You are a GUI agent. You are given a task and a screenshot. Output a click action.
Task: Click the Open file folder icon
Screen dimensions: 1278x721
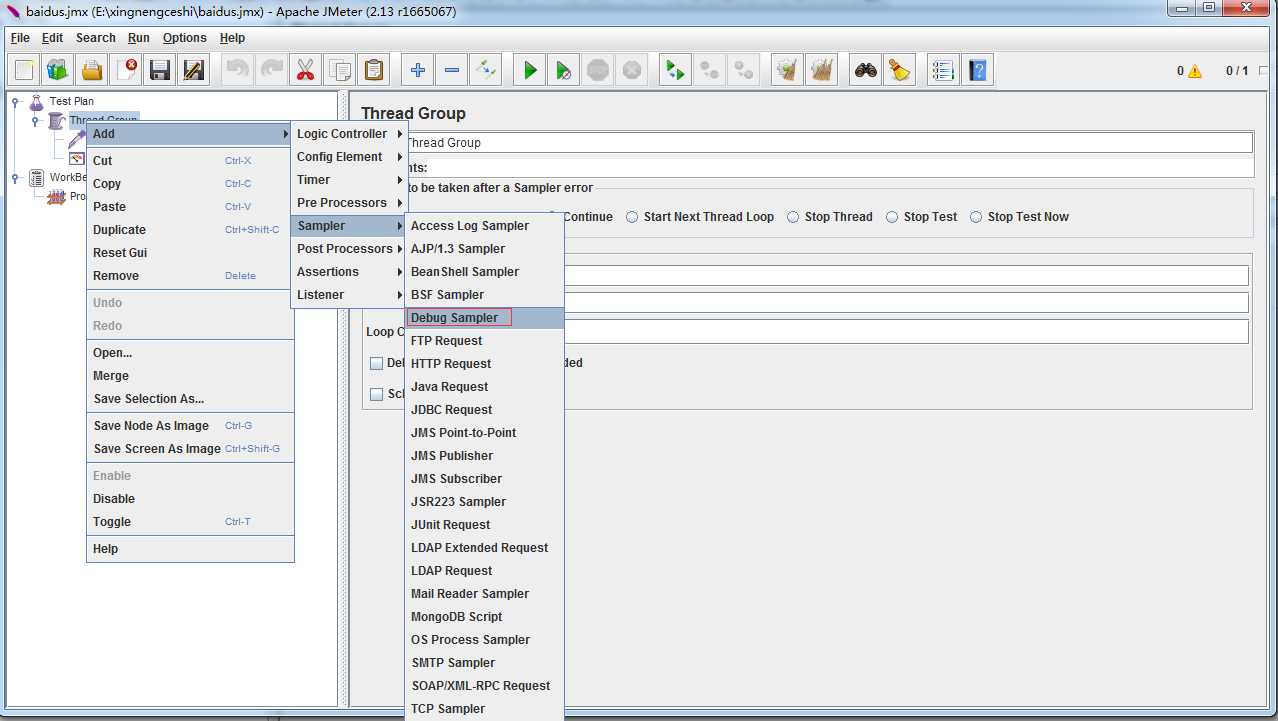[92, 70]
